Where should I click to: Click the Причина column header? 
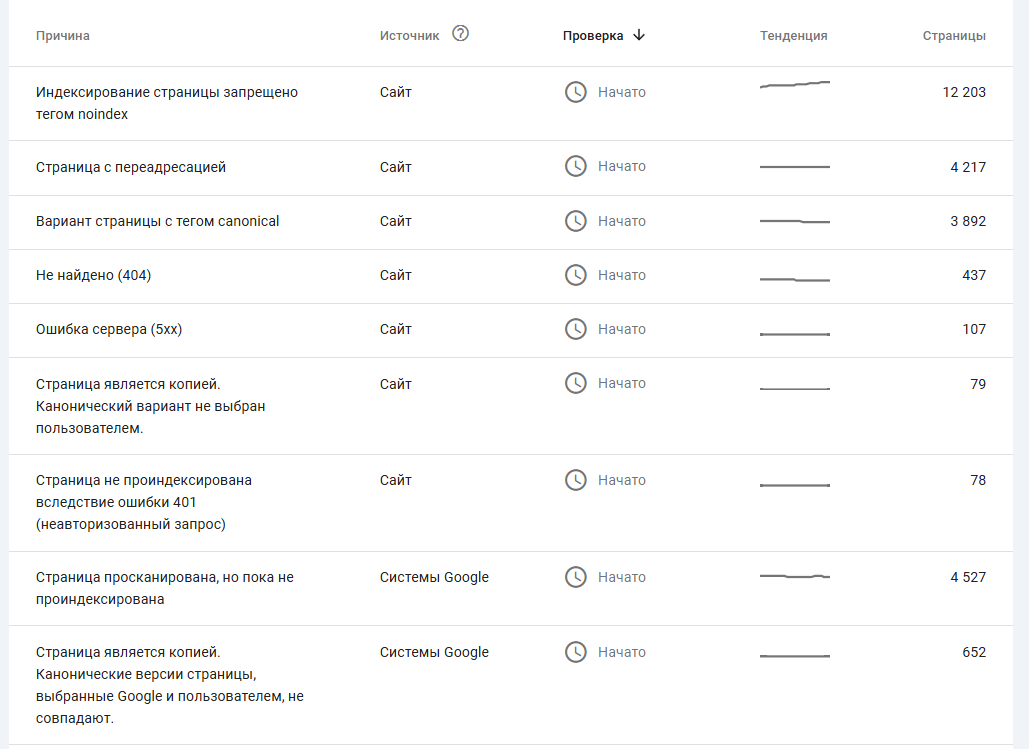click(x=62, y=36)
